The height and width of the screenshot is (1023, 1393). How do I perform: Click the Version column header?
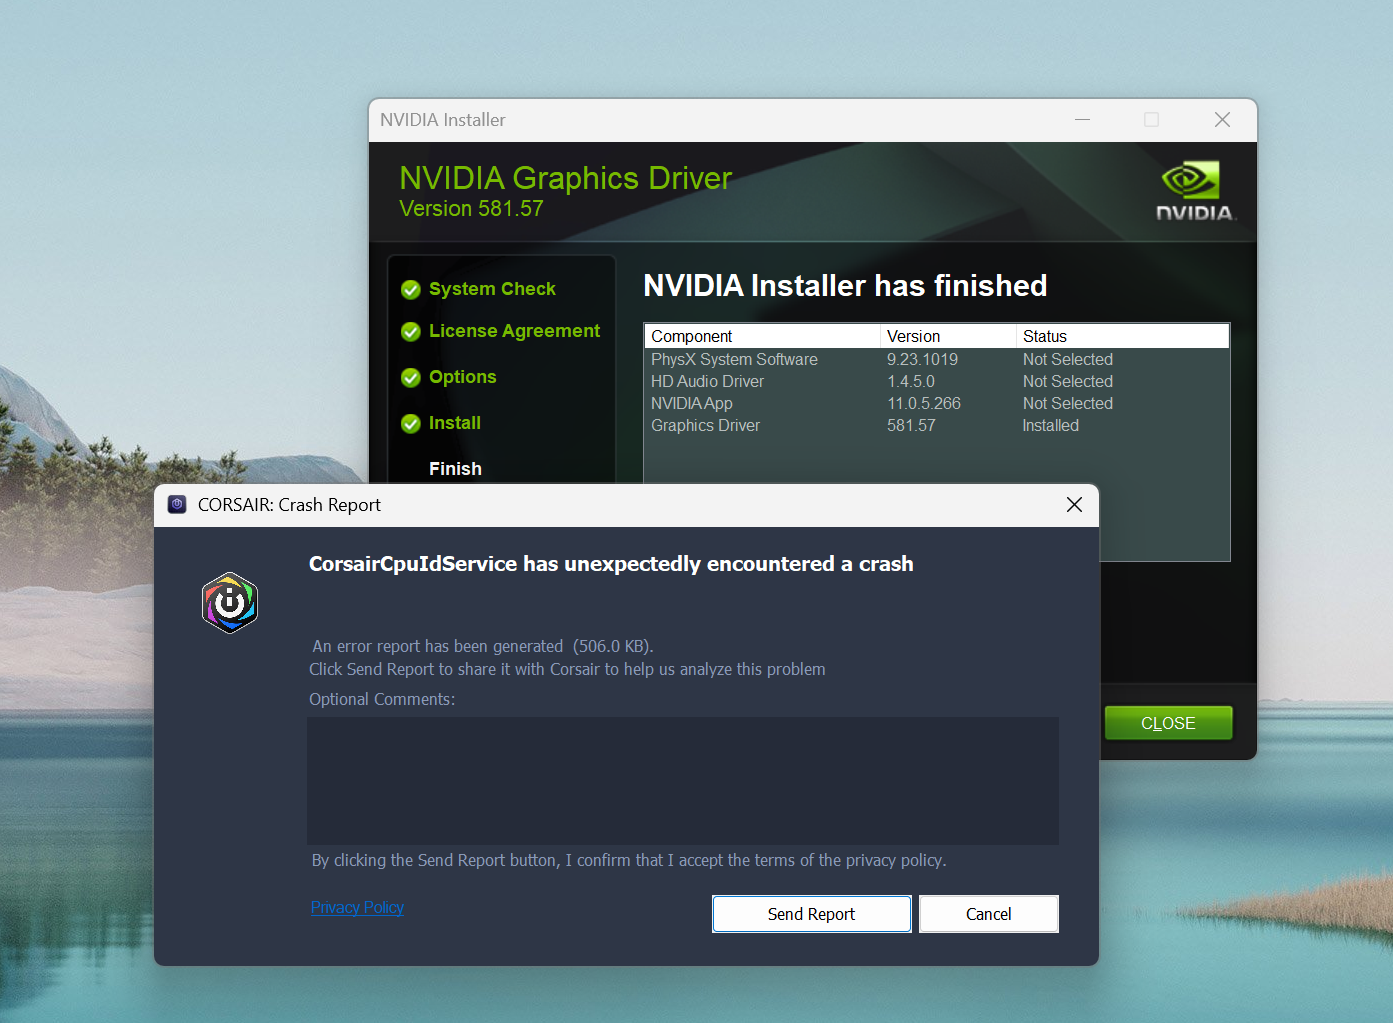tap(948, 336)
